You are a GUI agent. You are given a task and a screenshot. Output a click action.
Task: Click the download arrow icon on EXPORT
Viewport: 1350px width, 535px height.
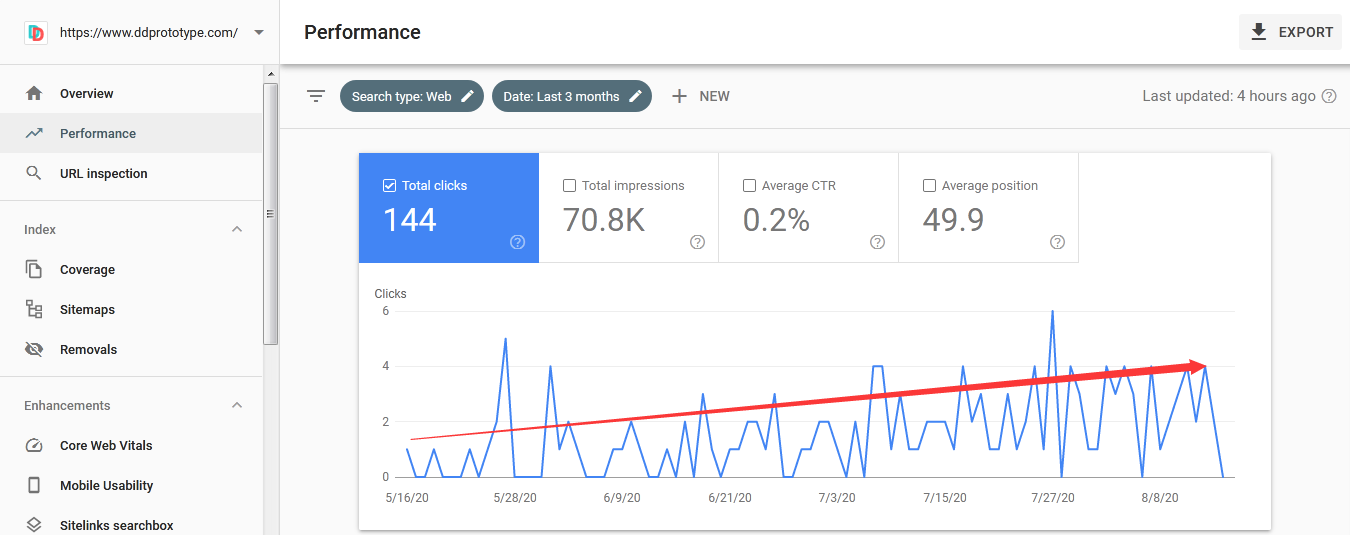(1259, 32)
